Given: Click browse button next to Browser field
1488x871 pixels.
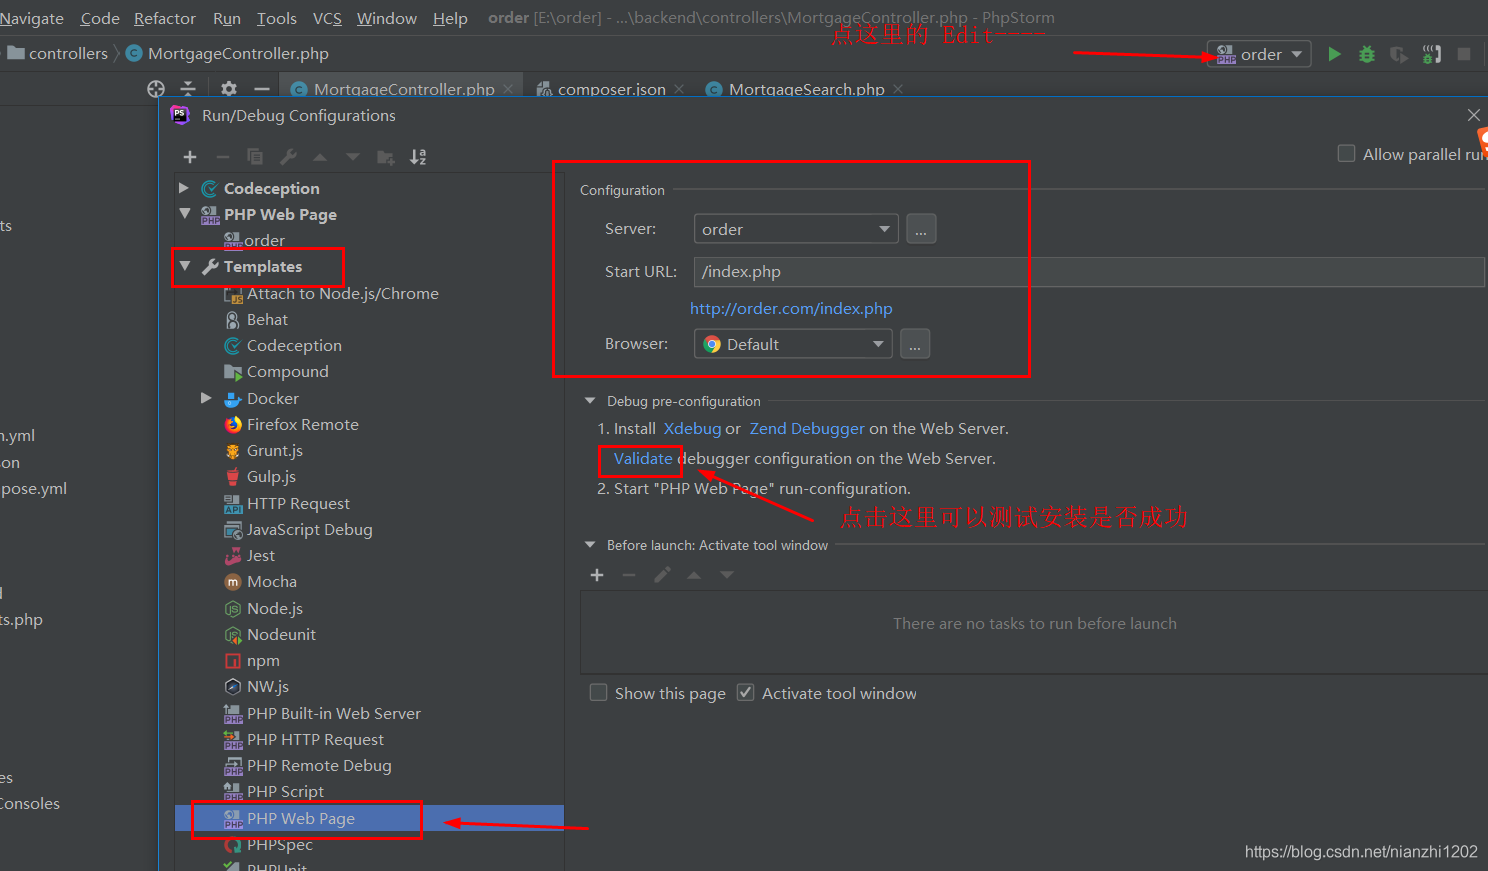Looking at the screenshot, I should tap(915, 344).
